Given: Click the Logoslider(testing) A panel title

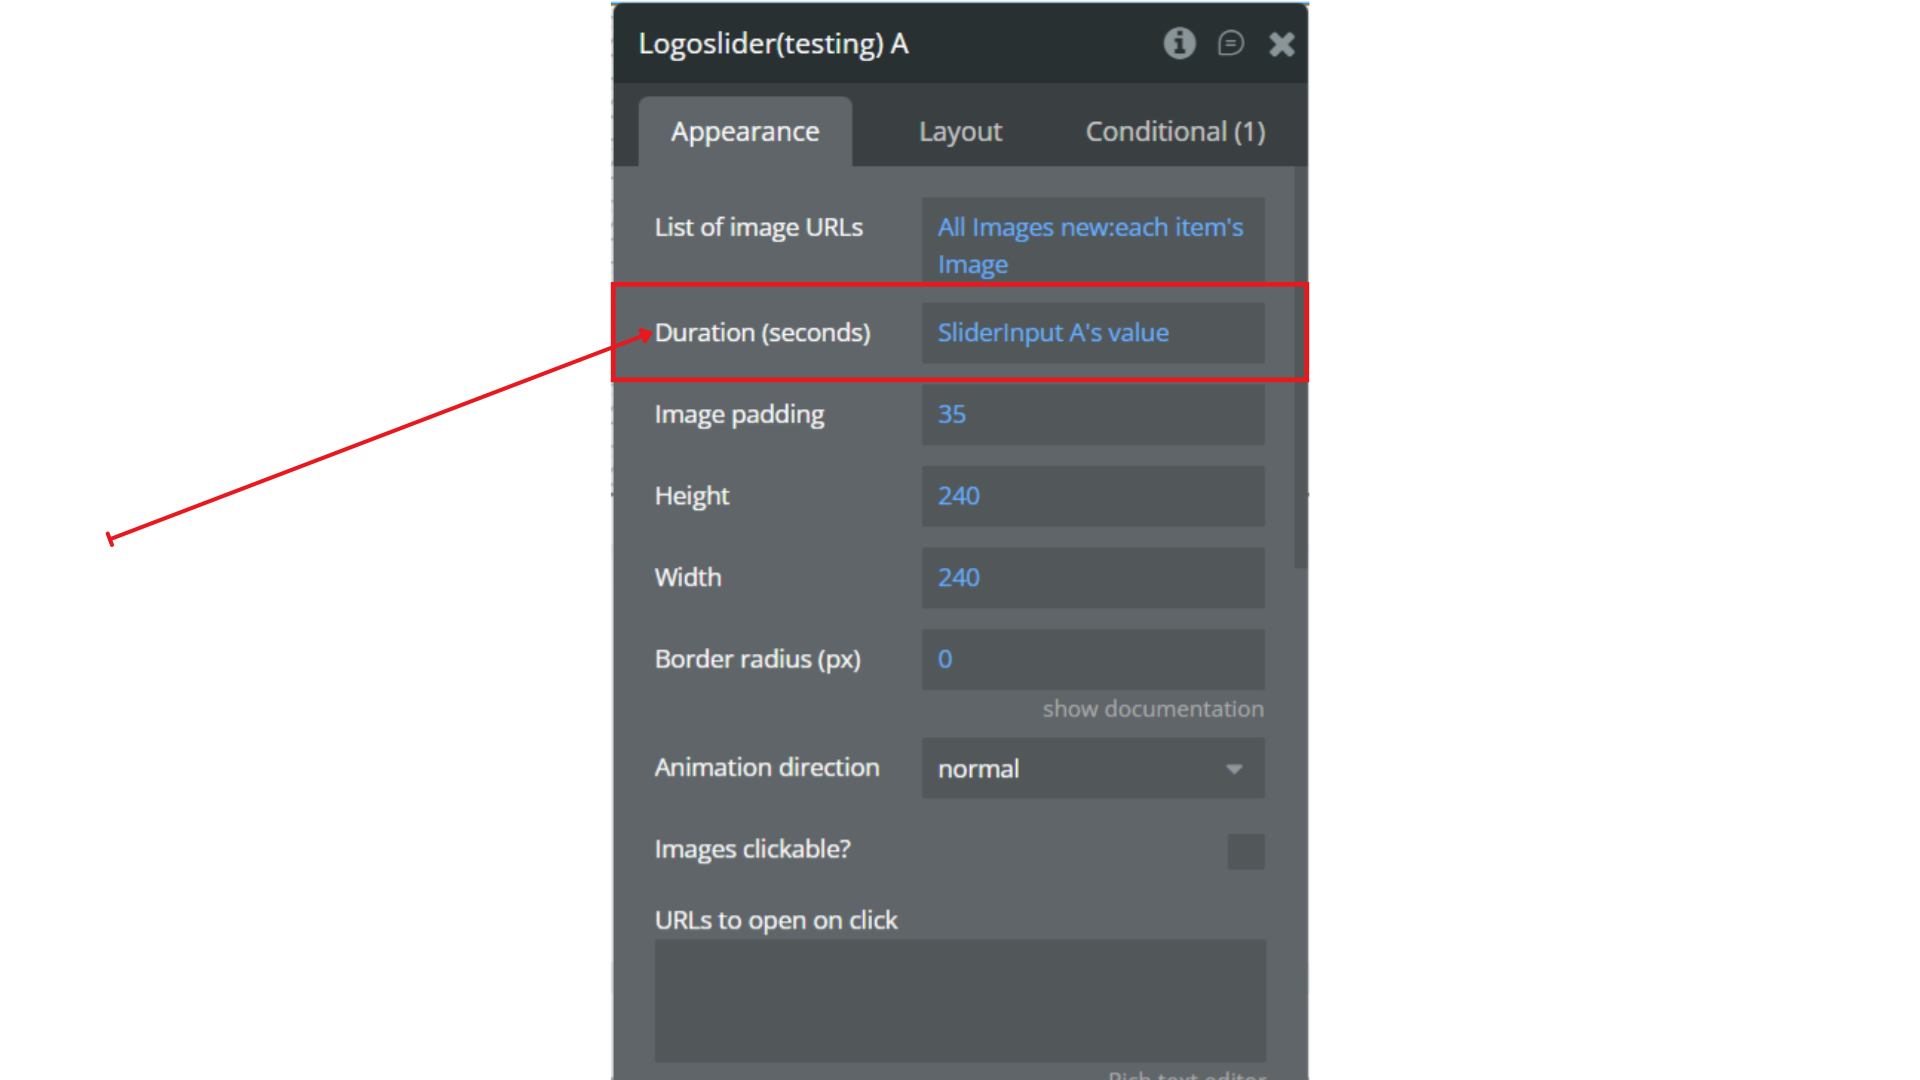Looking at the screenshot, I should pyautogui.click(x=773, y=44).
